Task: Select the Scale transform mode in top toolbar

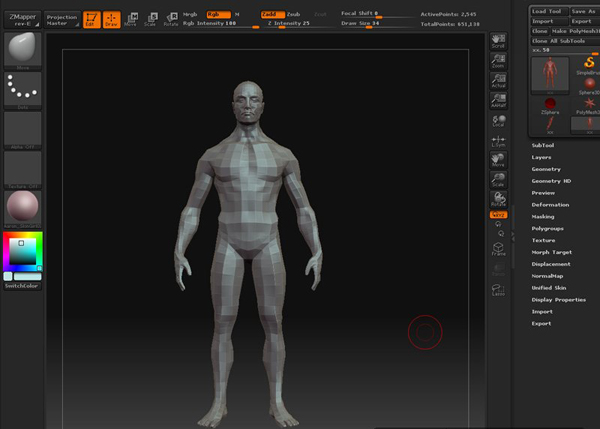Action: [151, 19]
